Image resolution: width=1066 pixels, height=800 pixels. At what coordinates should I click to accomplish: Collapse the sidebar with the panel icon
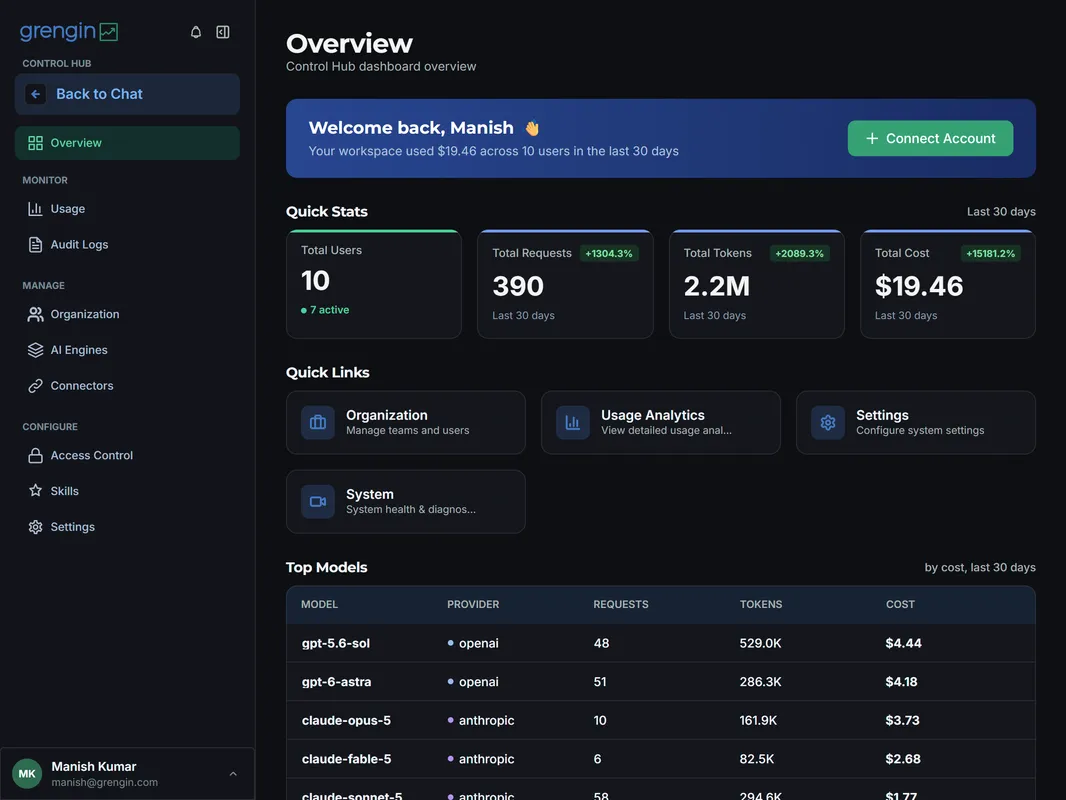pos(222,32)
